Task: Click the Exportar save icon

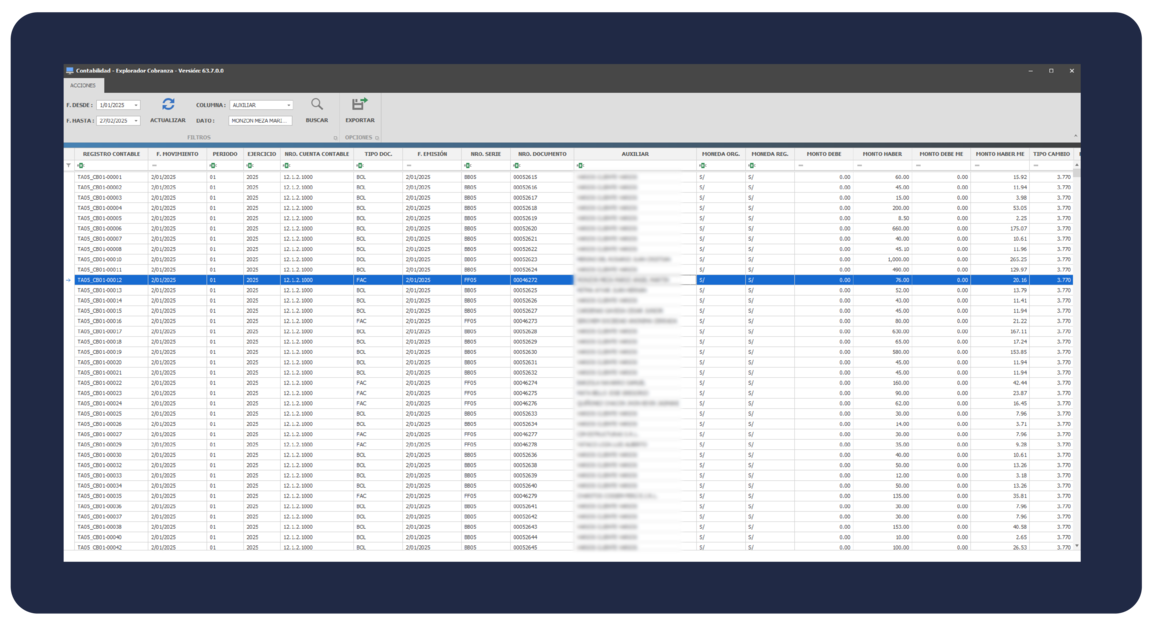Action: (359, 104)
